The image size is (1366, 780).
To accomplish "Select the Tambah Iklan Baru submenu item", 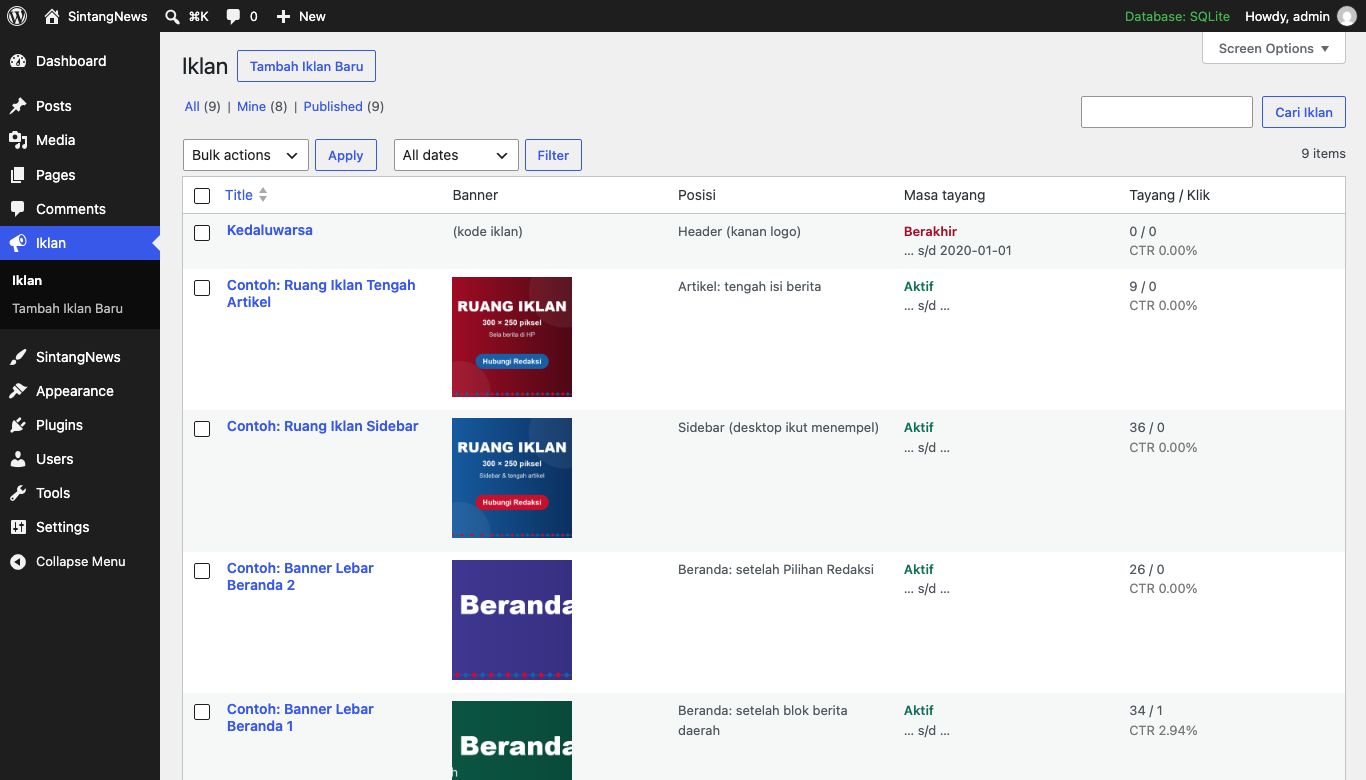I will click(67, 308).
